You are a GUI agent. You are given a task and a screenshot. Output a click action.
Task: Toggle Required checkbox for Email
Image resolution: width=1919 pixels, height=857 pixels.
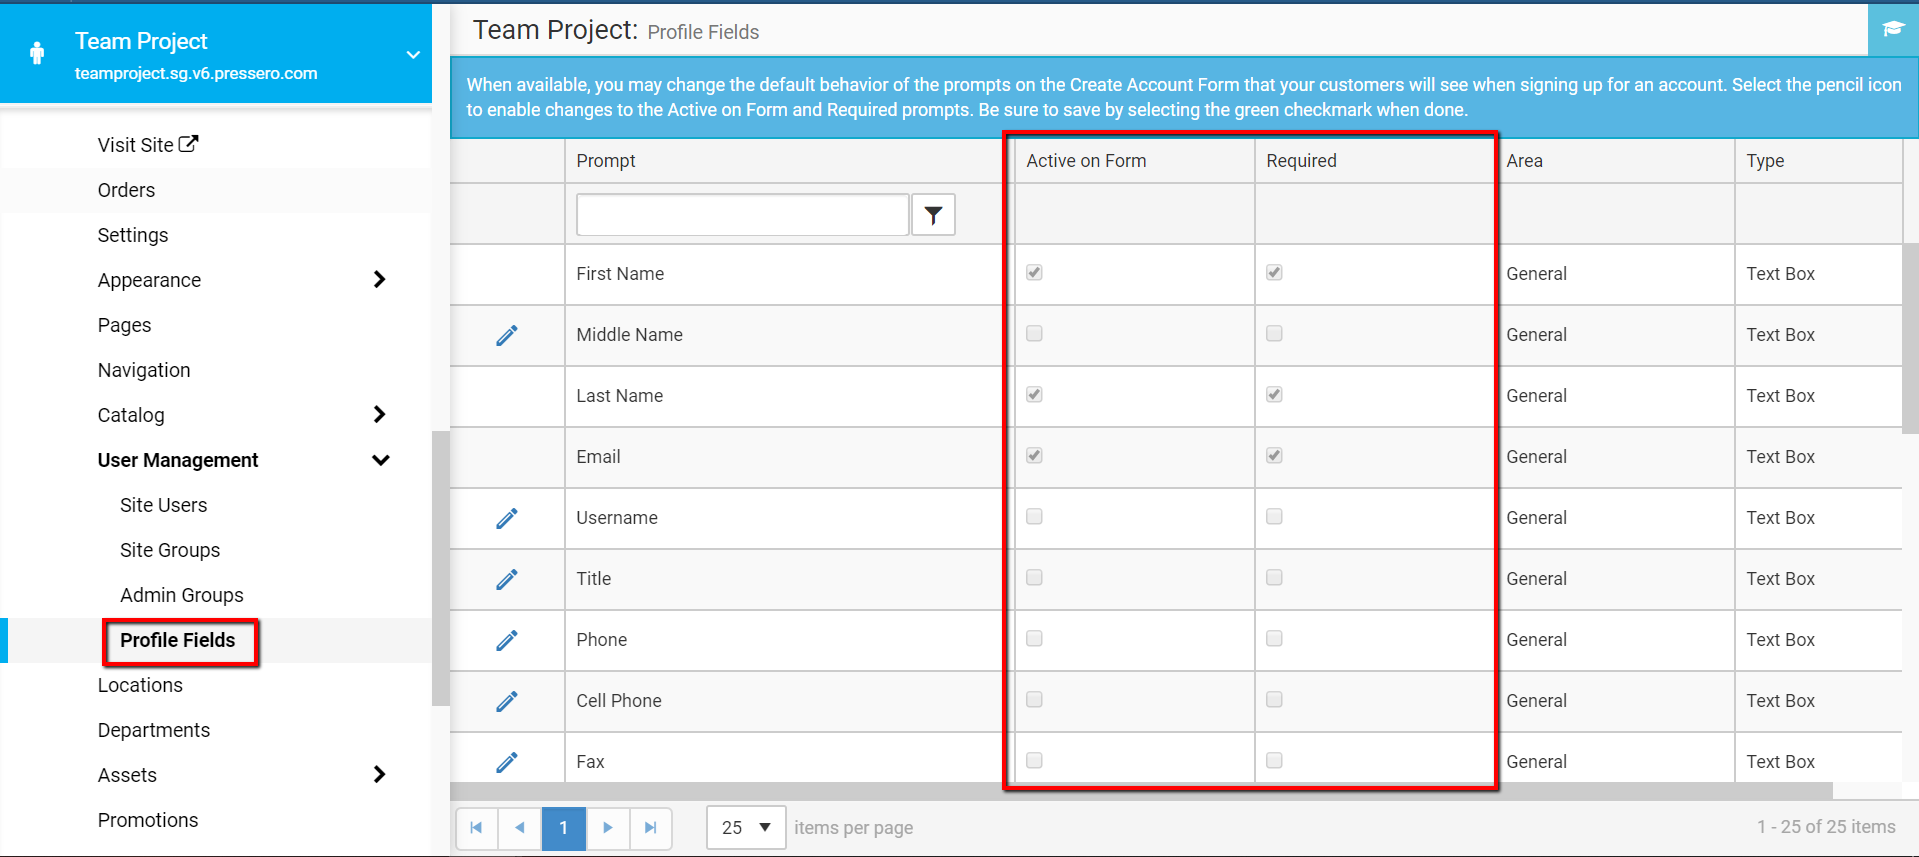click(1274, 456)
